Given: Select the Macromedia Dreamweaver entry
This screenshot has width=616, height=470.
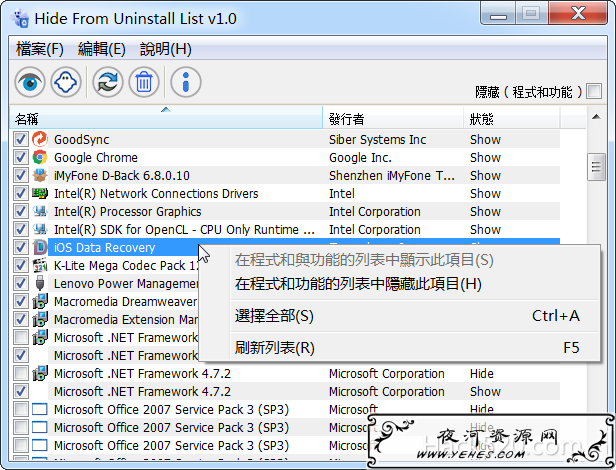Looking at the screenshot, I should pyautogui.click(x=125, y=302).
